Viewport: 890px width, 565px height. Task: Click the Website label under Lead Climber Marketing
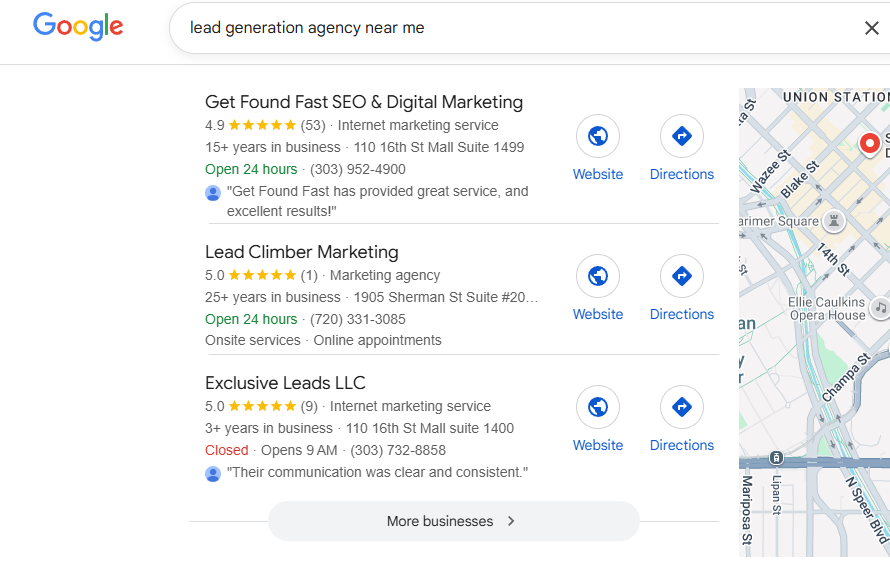(x=598, y=314)
